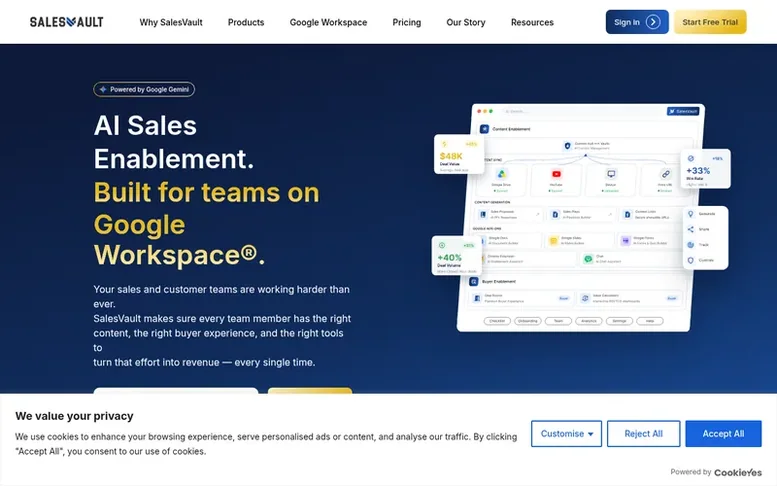Viewport: 777px width, 486px height.
Task: Click the +33% Win Rate card
Action: pos(705,169)
